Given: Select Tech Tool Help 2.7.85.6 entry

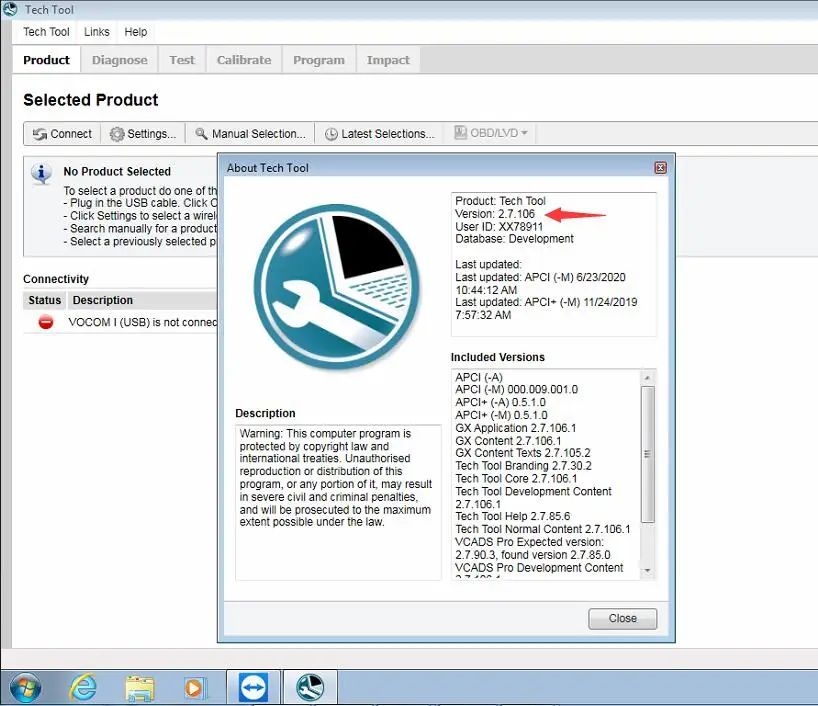Looking at the screenshot, I should [x=512, y=516].
